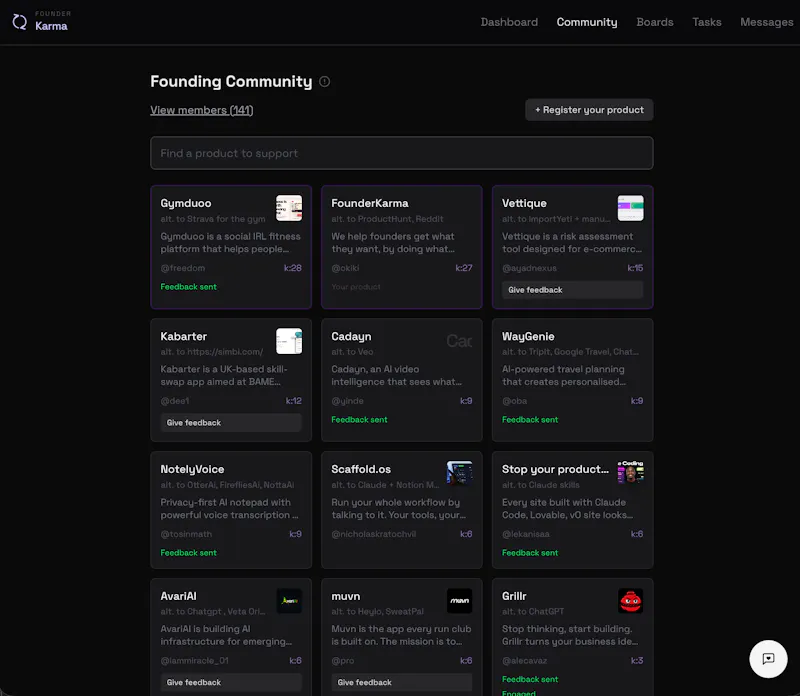Click the Founding Community heading

pos(231,81)
